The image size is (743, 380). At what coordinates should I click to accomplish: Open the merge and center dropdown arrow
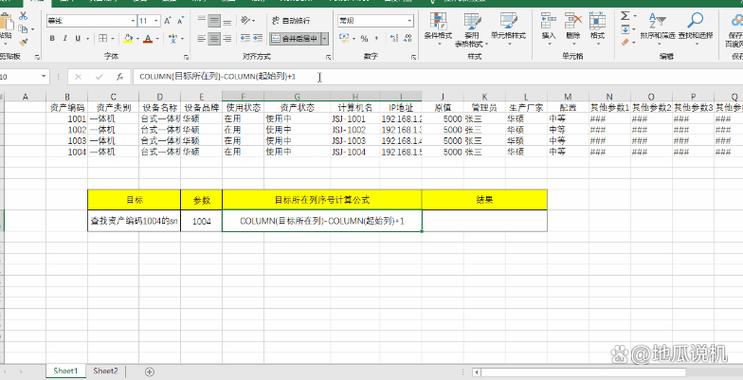coord(324,39)
